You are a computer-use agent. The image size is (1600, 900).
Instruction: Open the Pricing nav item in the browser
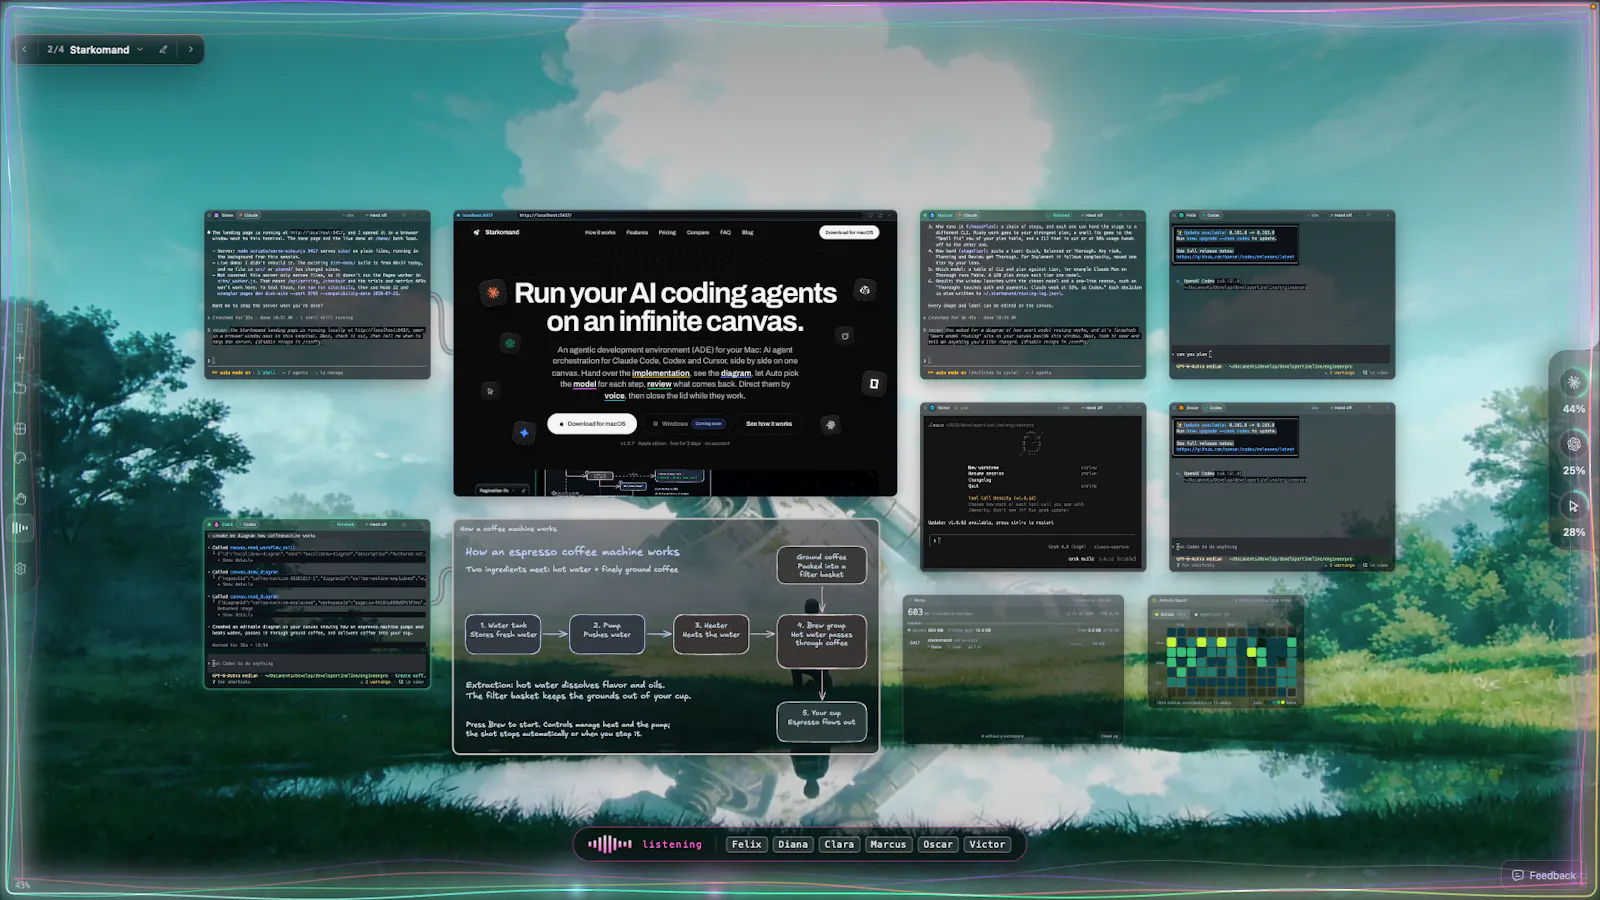(x=667, y=232)
